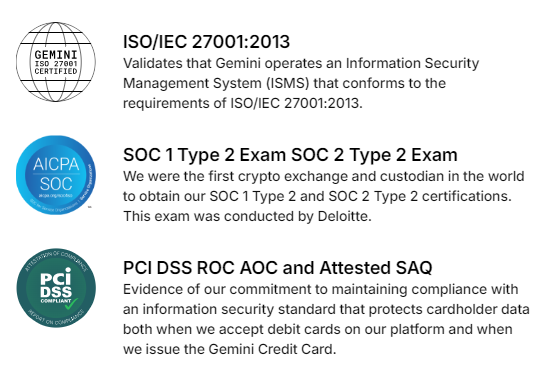Click the 'Information Security' text in the ISO description

tap(412, 63)
